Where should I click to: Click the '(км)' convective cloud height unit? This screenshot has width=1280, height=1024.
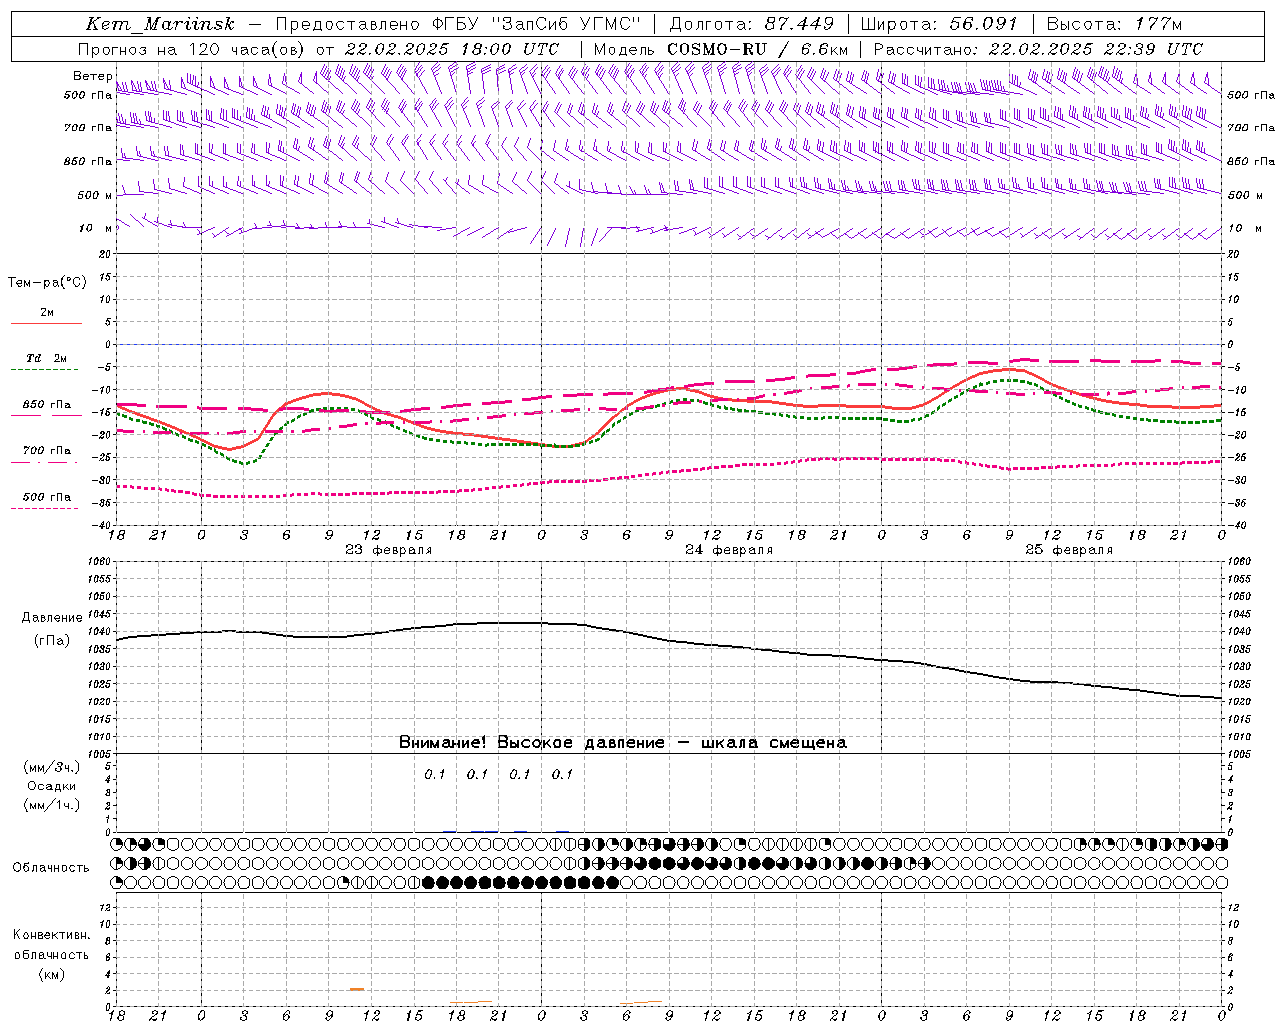pos(51,974)
